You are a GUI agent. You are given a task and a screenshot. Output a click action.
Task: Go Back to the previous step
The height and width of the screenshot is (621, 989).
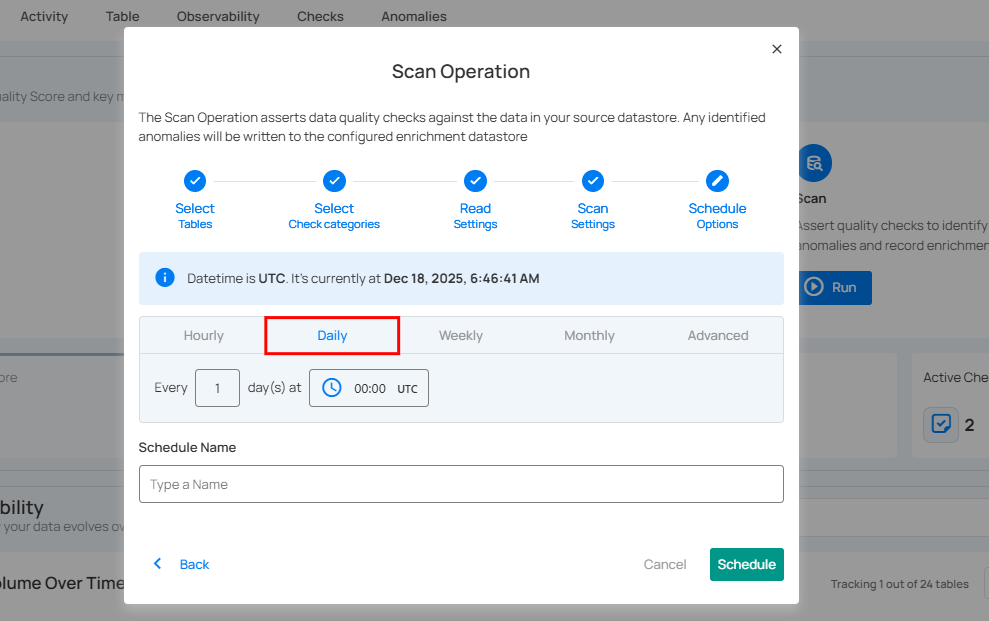181,564
